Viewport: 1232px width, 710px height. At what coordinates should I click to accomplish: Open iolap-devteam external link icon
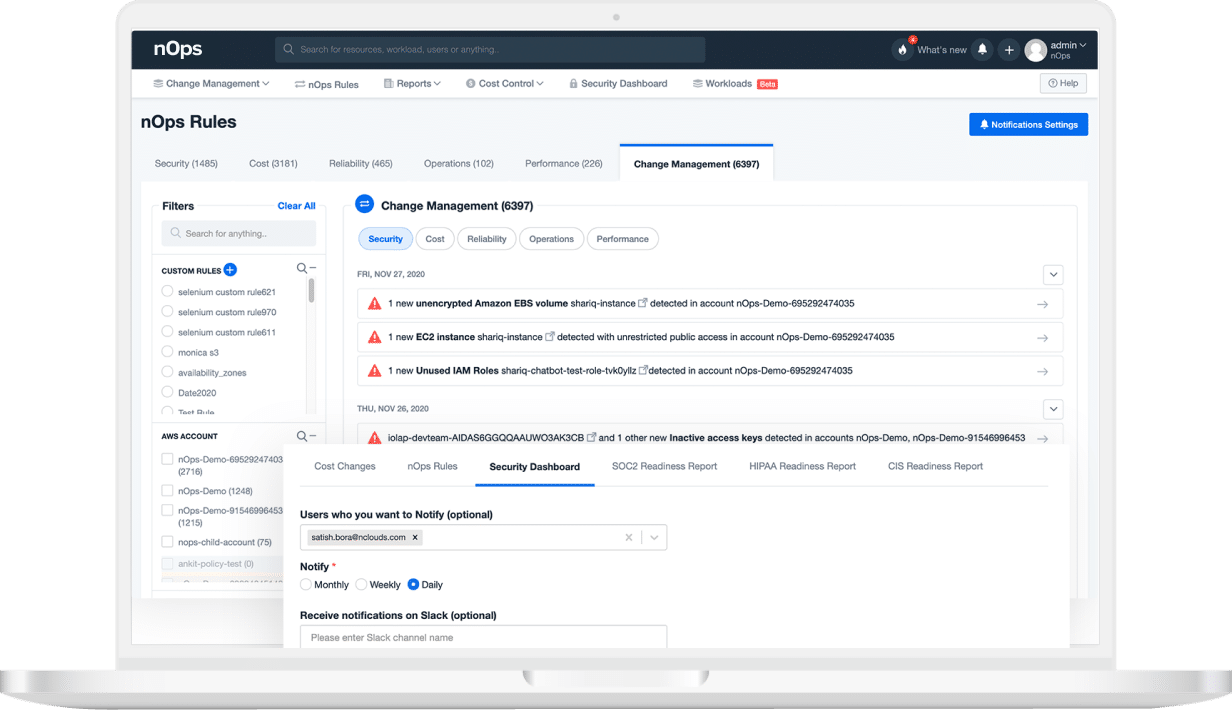click(591, 437)
